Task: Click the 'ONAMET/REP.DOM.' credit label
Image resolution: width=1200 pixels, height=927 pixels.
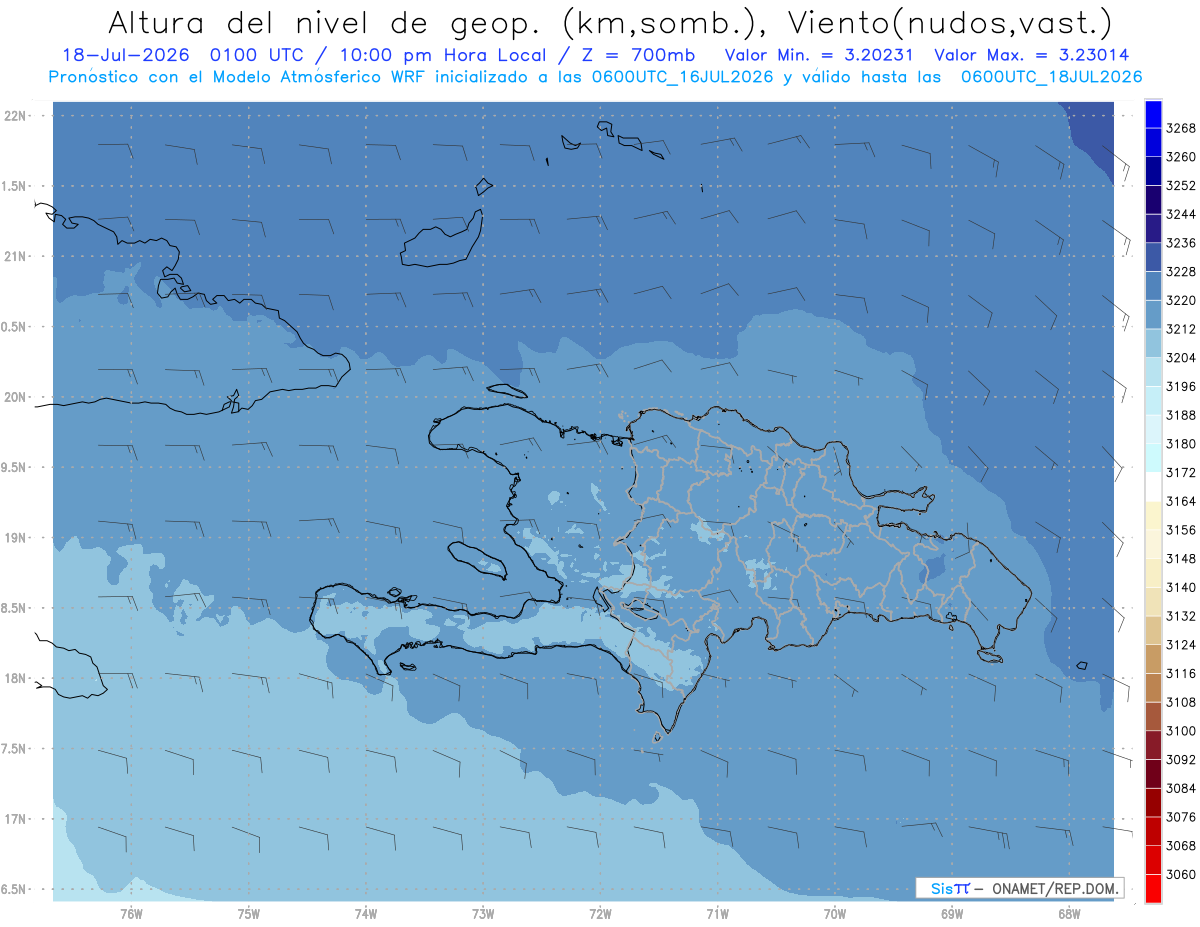Action: 1054,888
